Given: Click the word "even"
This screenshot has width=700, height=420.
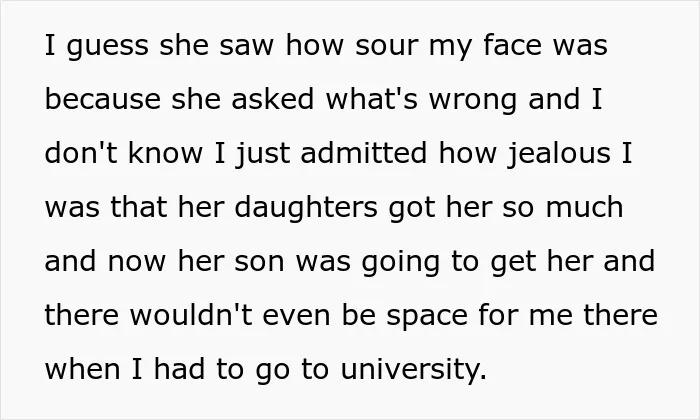Looking at the screenshot, I should [296, 316].
